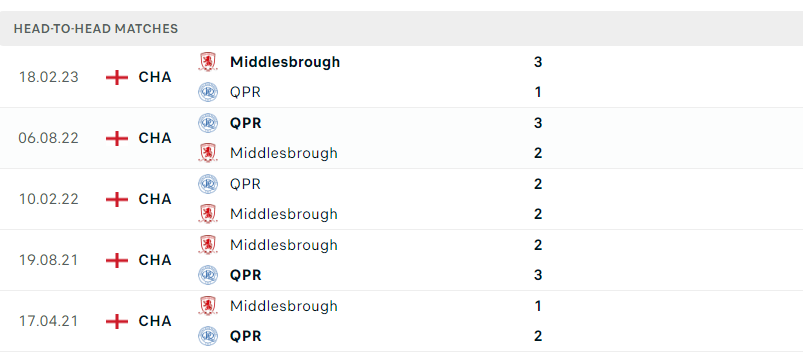Open Middlesbrough link in 17.04.21 match
The image size is (803, 361).
284,306
